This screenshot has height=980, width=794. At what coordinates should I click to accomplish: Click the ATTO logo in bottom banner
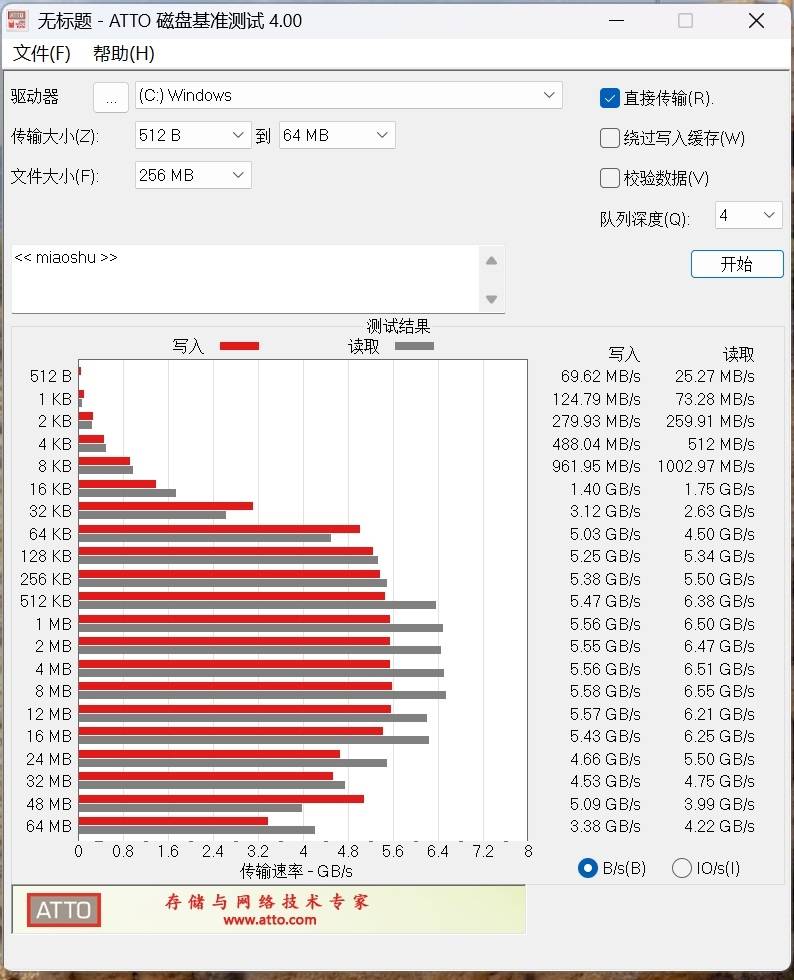tap(63, 910)
